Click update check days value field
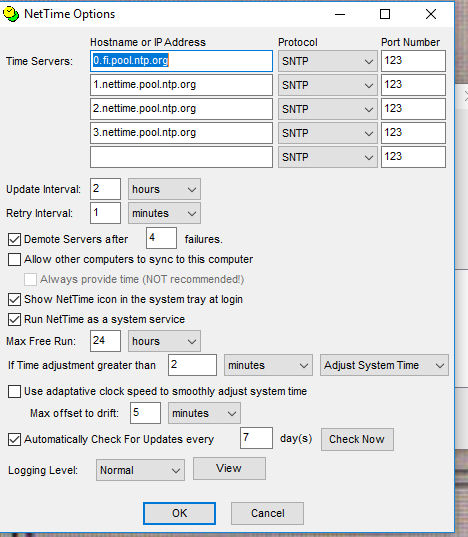This screenshot has width=468, height=537. pos(256,438)
